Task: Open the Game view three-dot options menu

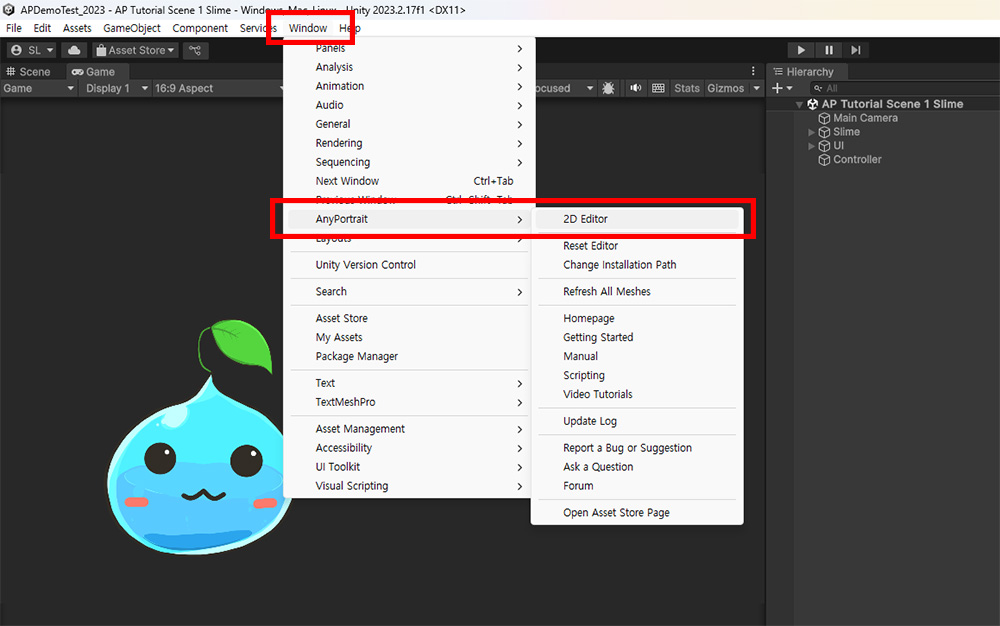Action: 753,71
